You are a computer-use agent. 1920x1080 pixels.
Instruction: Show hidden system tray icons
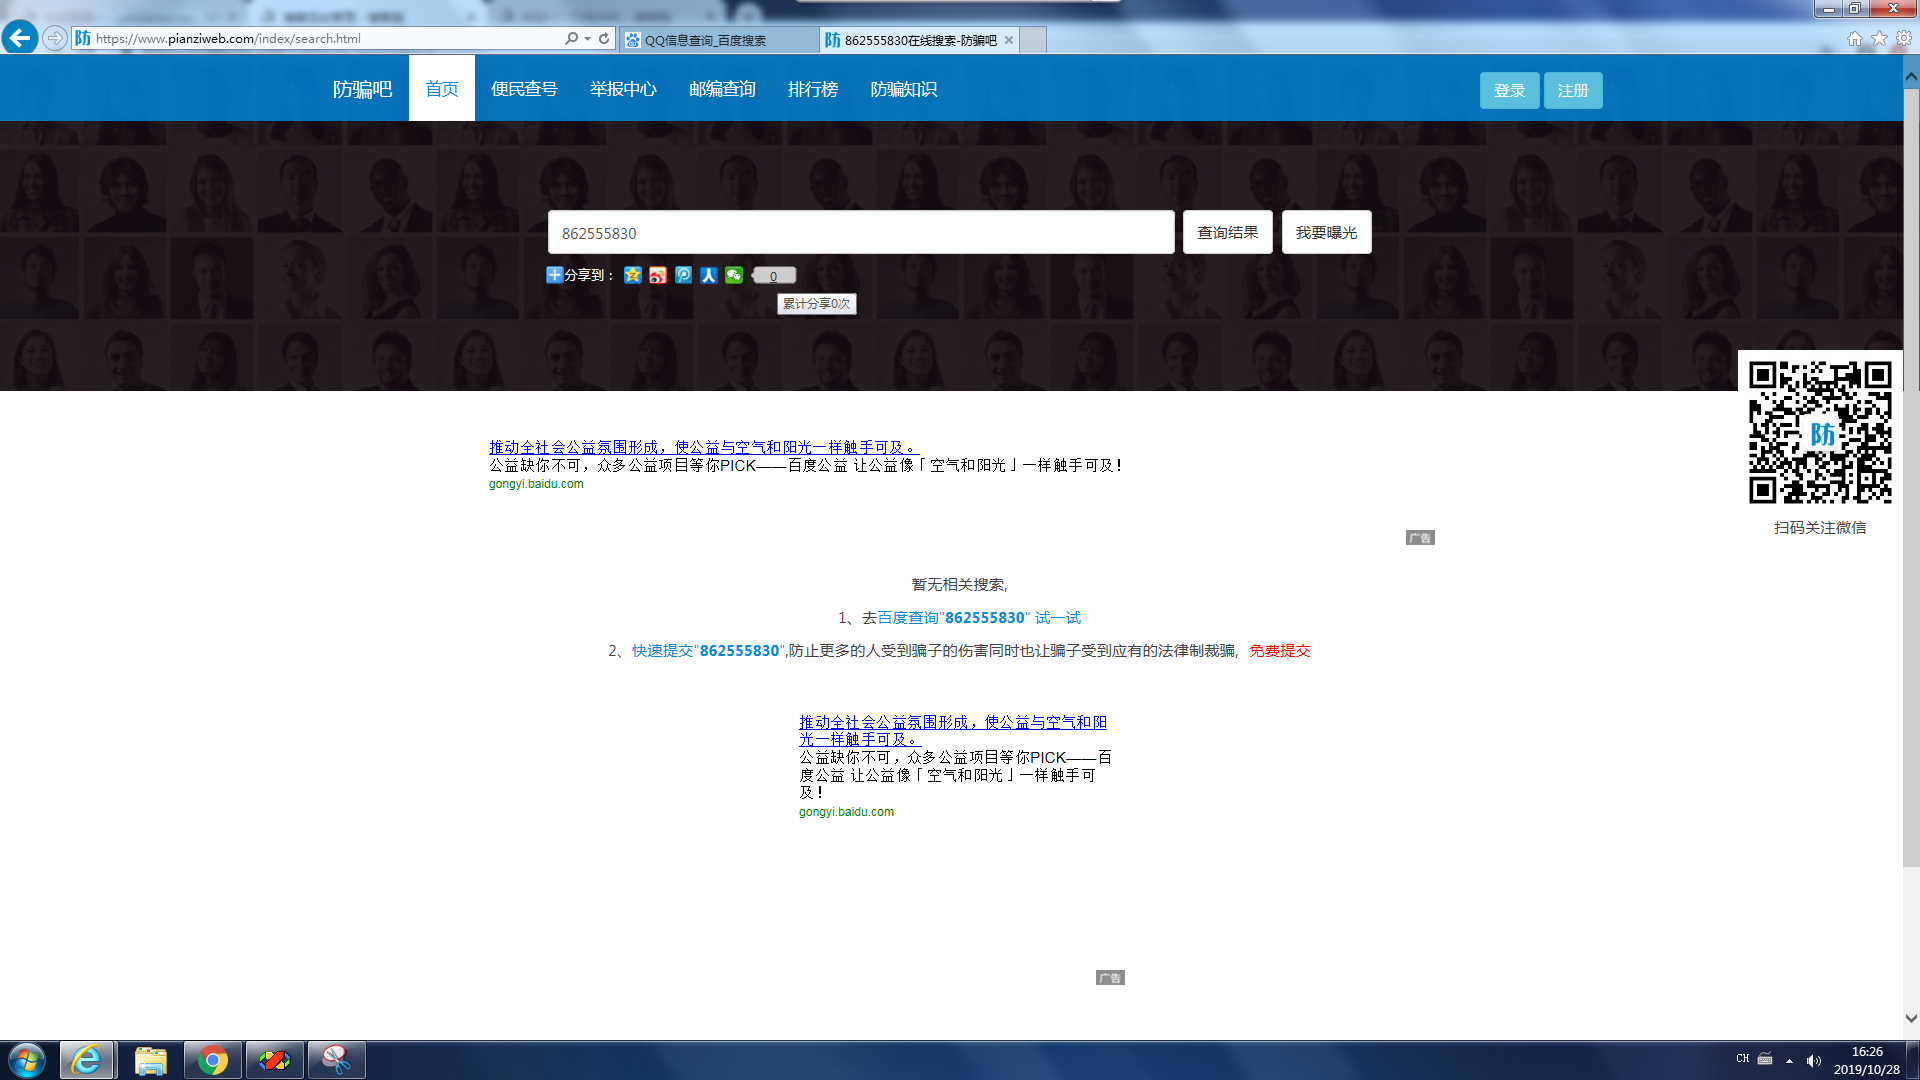coord(1789,1060)
